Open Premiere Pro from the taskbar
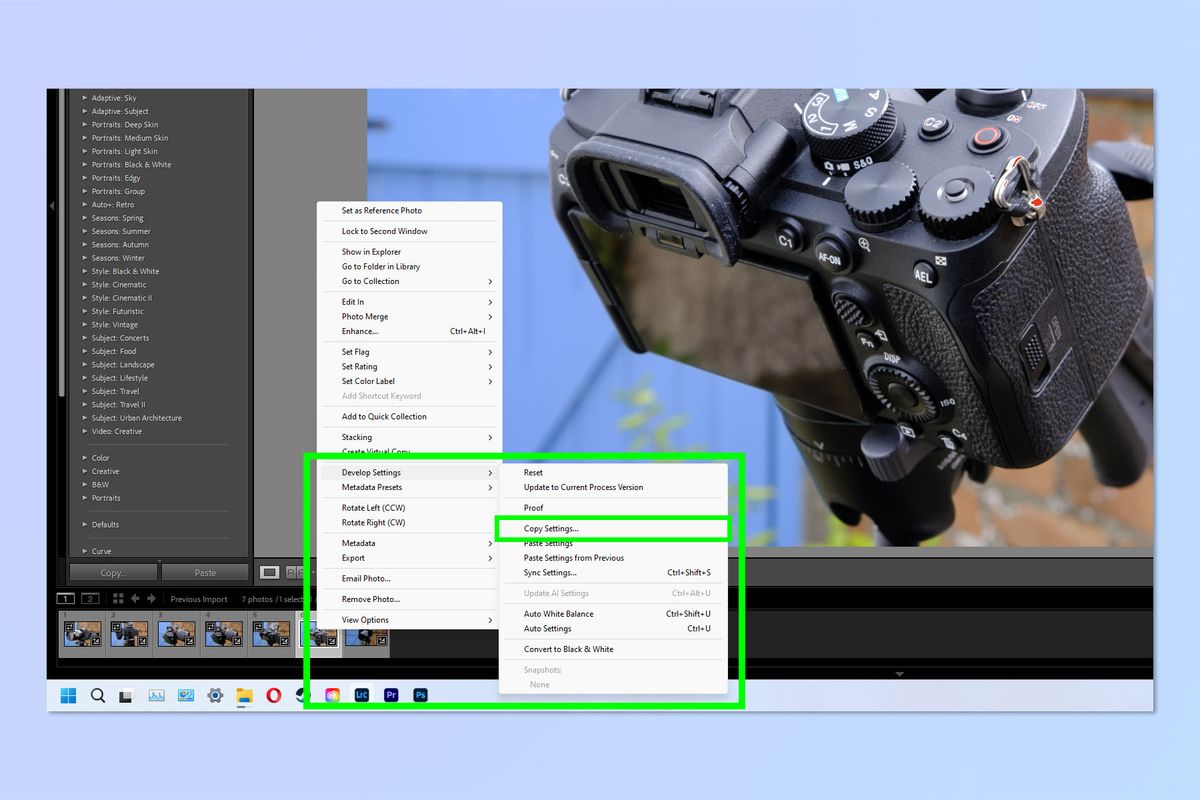 [x=391, y=694]
